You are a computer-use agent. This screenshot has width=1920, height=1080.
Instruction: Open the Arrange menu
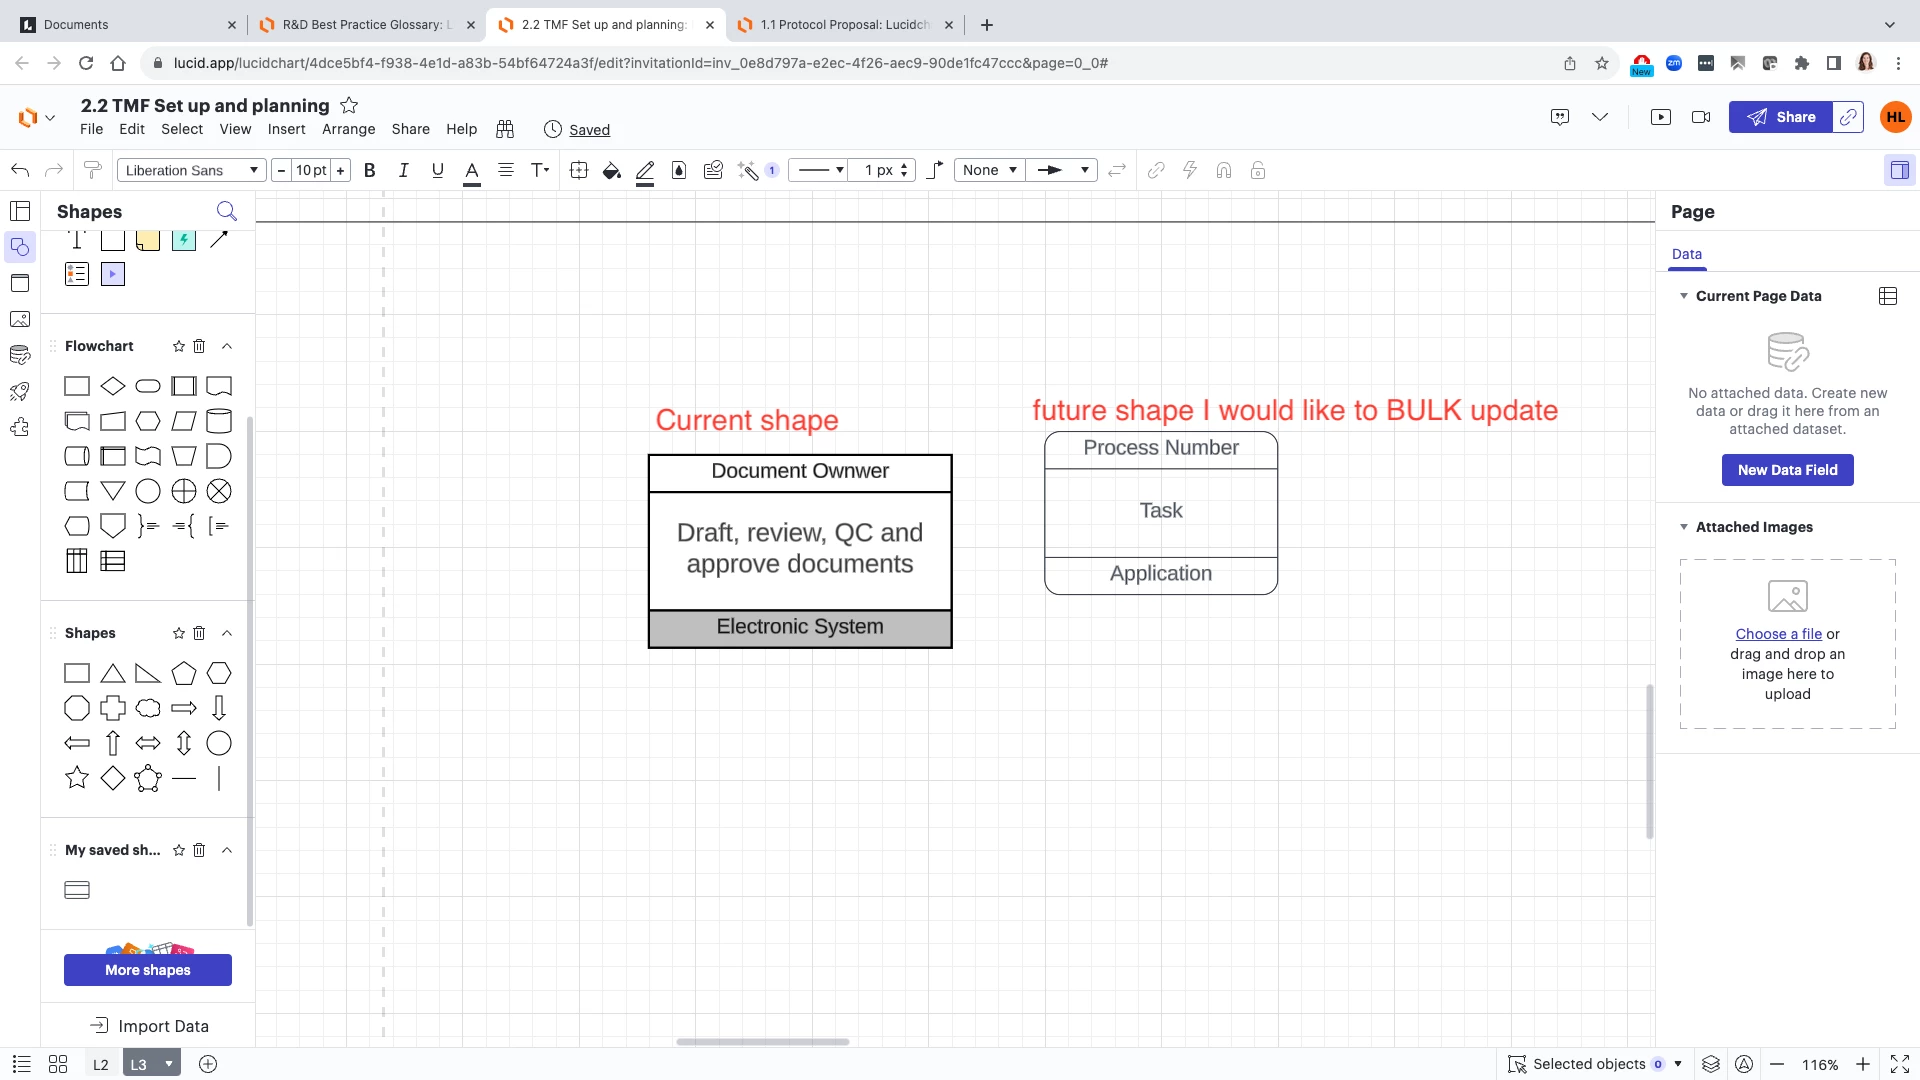tap(348, 129)
